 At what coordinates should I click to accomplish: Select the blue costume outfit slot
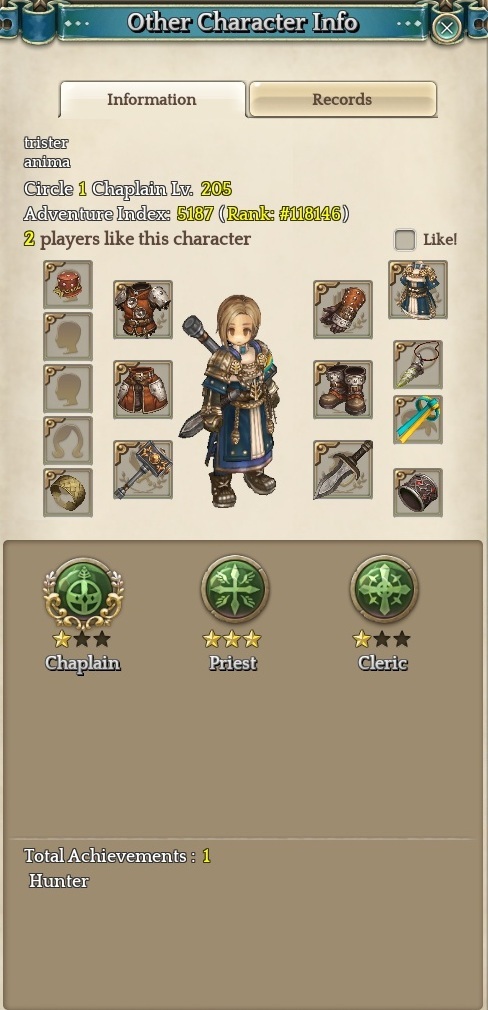tap(418, 289)
